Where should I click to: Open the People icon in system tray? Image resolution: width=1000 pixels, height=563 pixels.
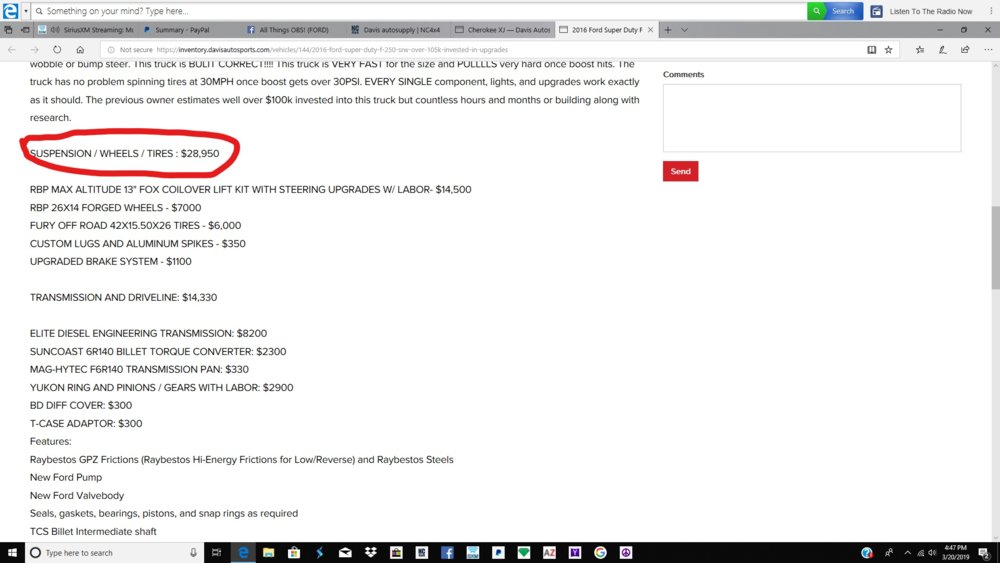[x=889, y=553]
